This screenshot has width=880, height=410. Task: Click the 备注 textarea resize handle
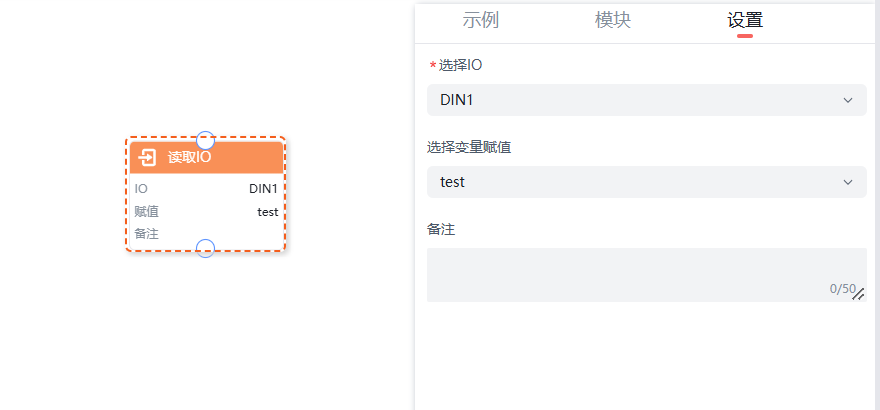[x=858, y=294]
